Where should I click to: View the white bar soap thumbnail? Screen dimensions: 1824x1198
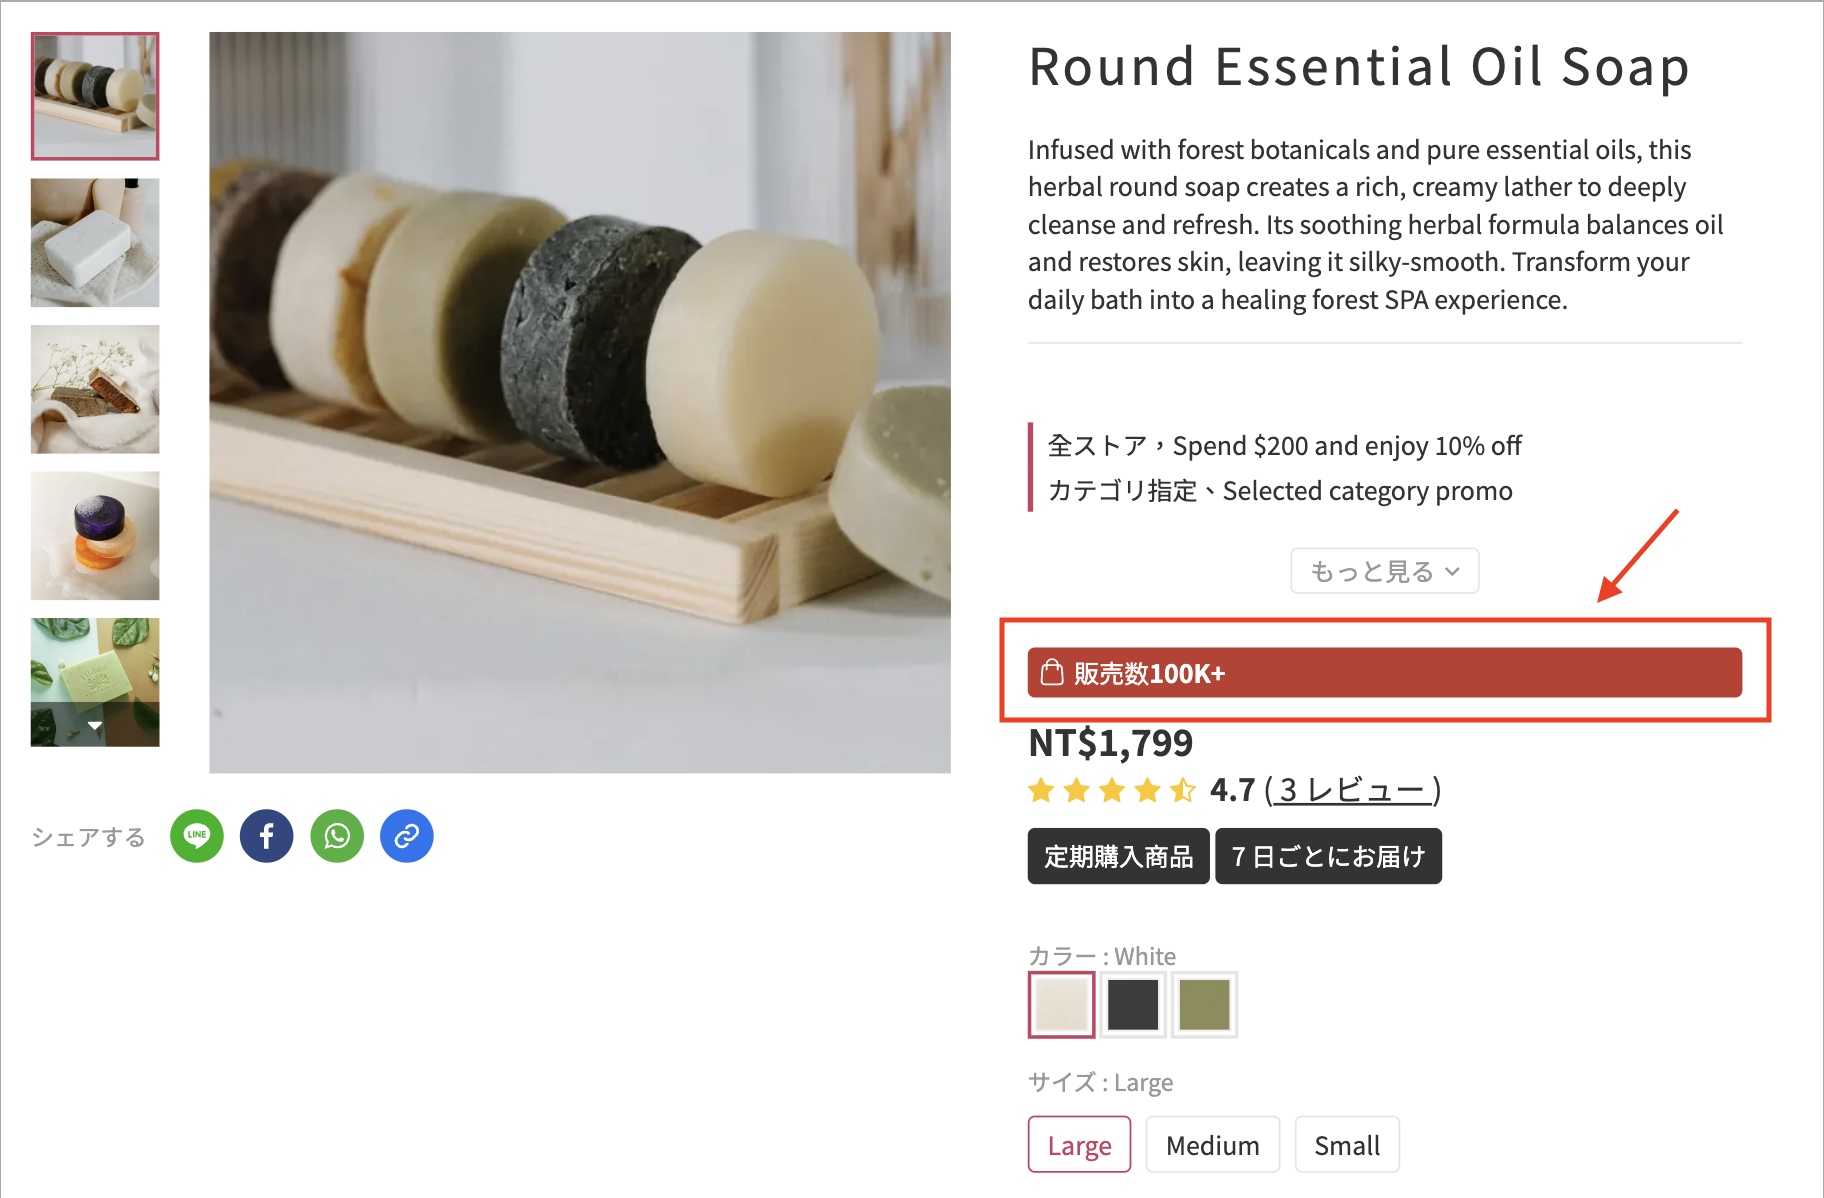click(x=95, y=243)
